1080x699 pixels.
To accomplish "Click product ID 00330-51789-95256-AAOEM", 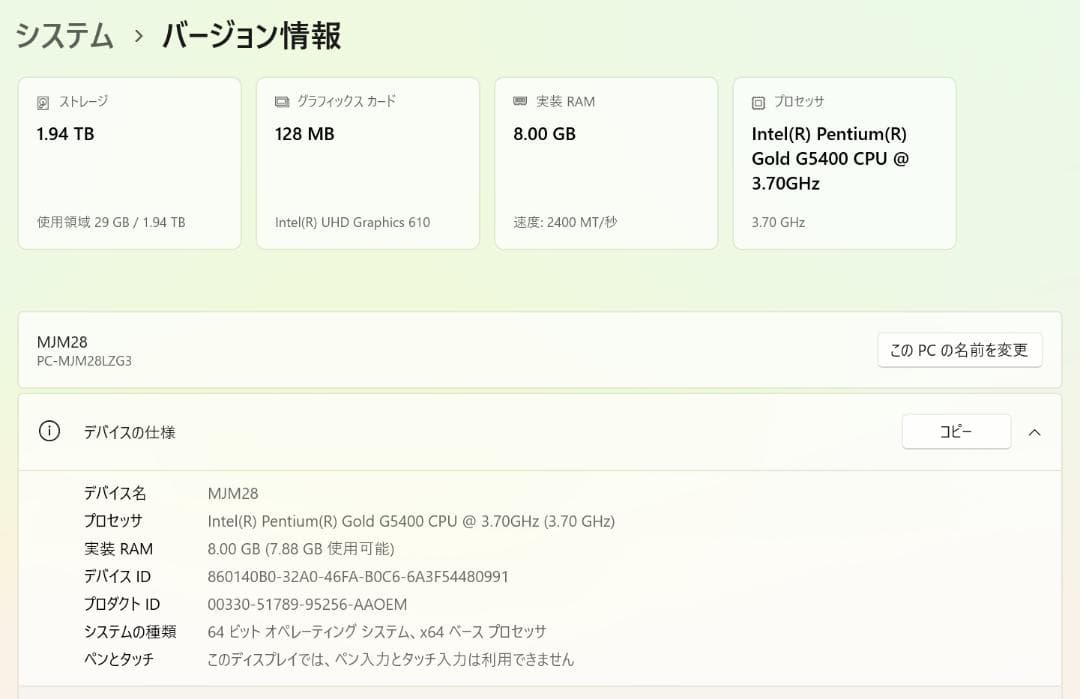I will (307, 605).
